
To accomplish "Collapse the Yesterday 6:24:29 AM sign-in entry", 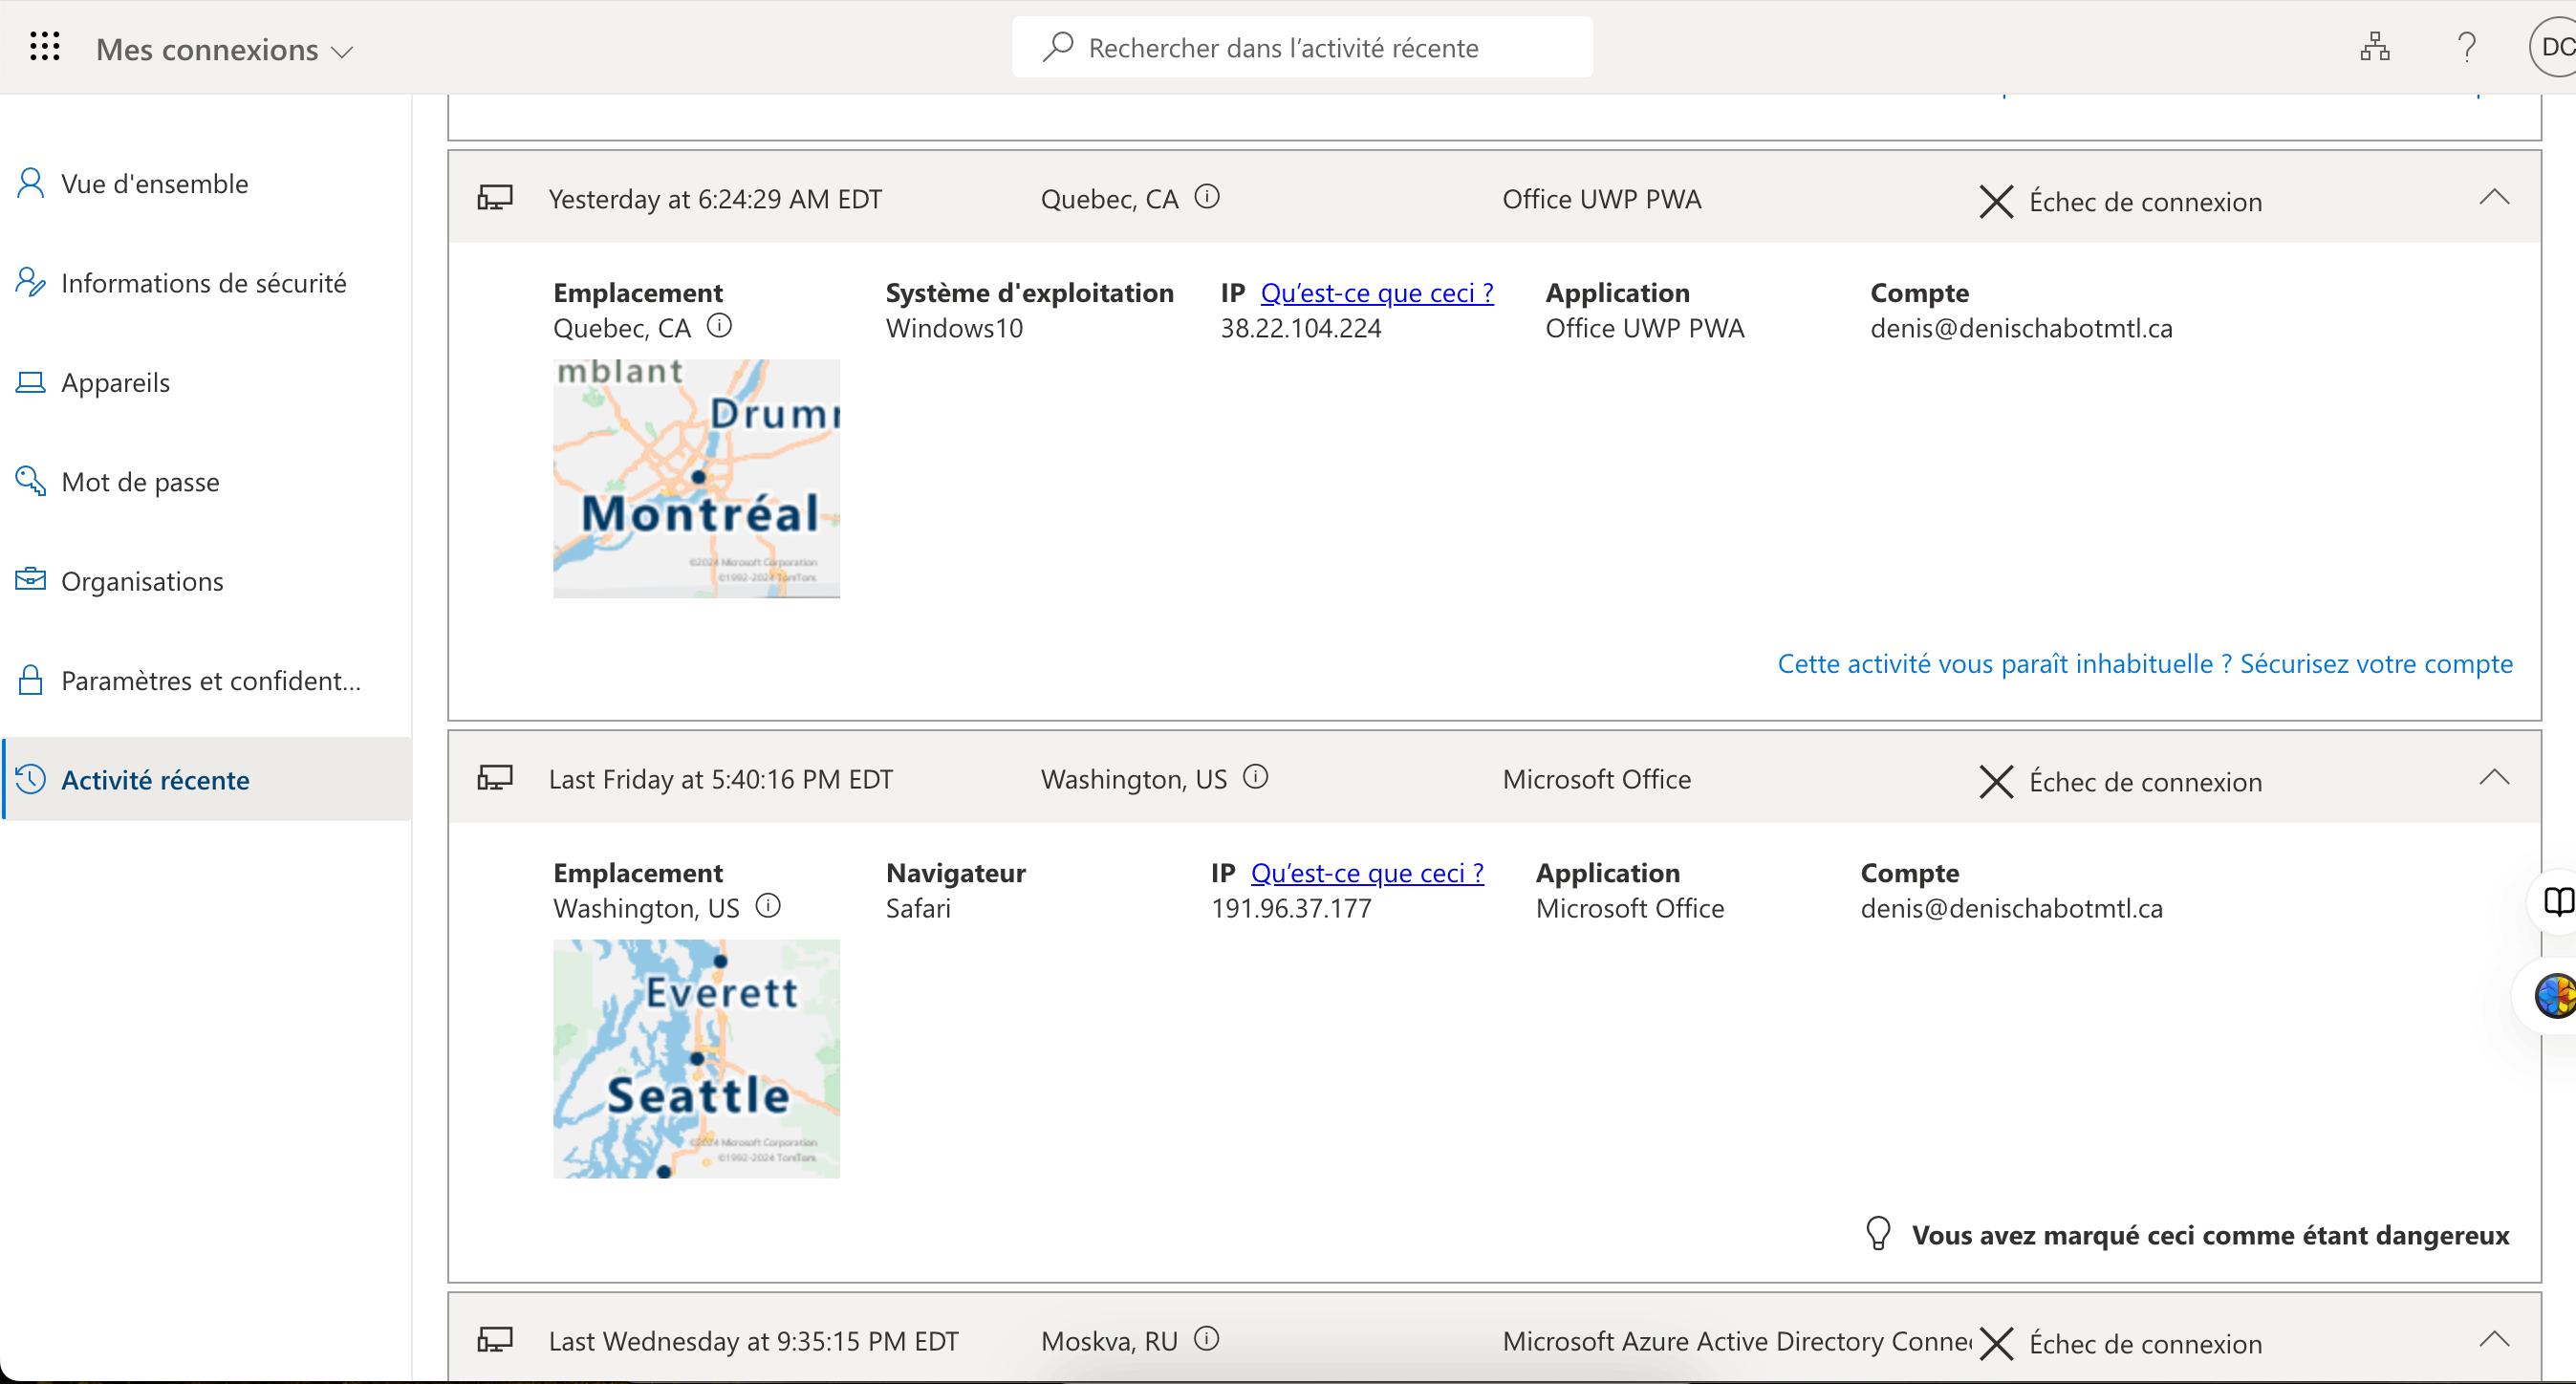I will pyautogui.click(x=2494, y=197).
